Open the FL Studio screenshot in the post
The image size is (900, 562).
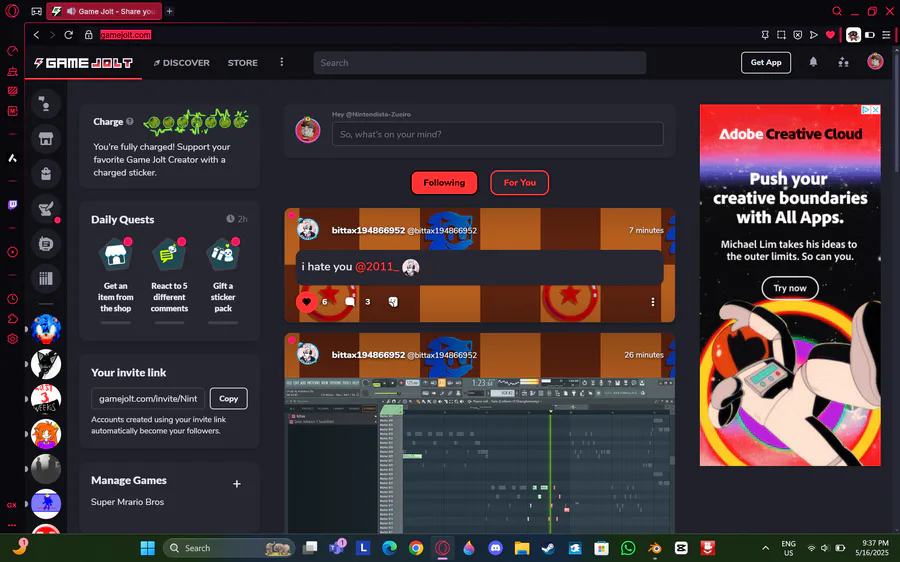pos(480,456)
